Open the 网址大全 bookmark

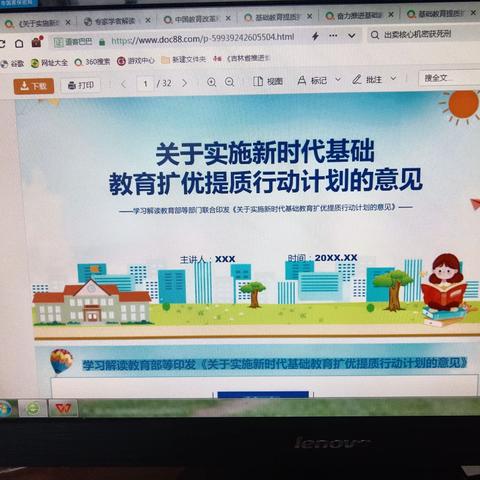pyautogui.click(x=49, y=63)
